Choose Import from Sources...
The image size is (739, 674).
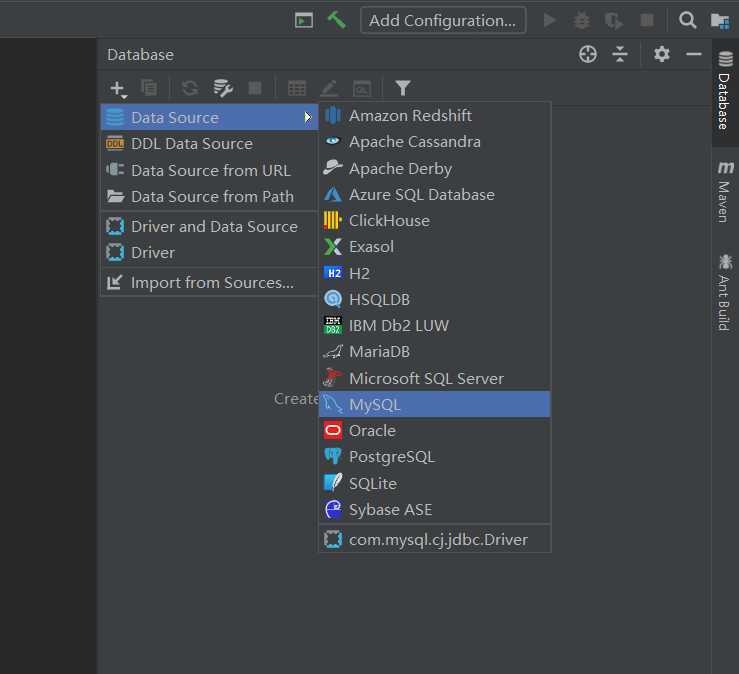pos(210,282)
